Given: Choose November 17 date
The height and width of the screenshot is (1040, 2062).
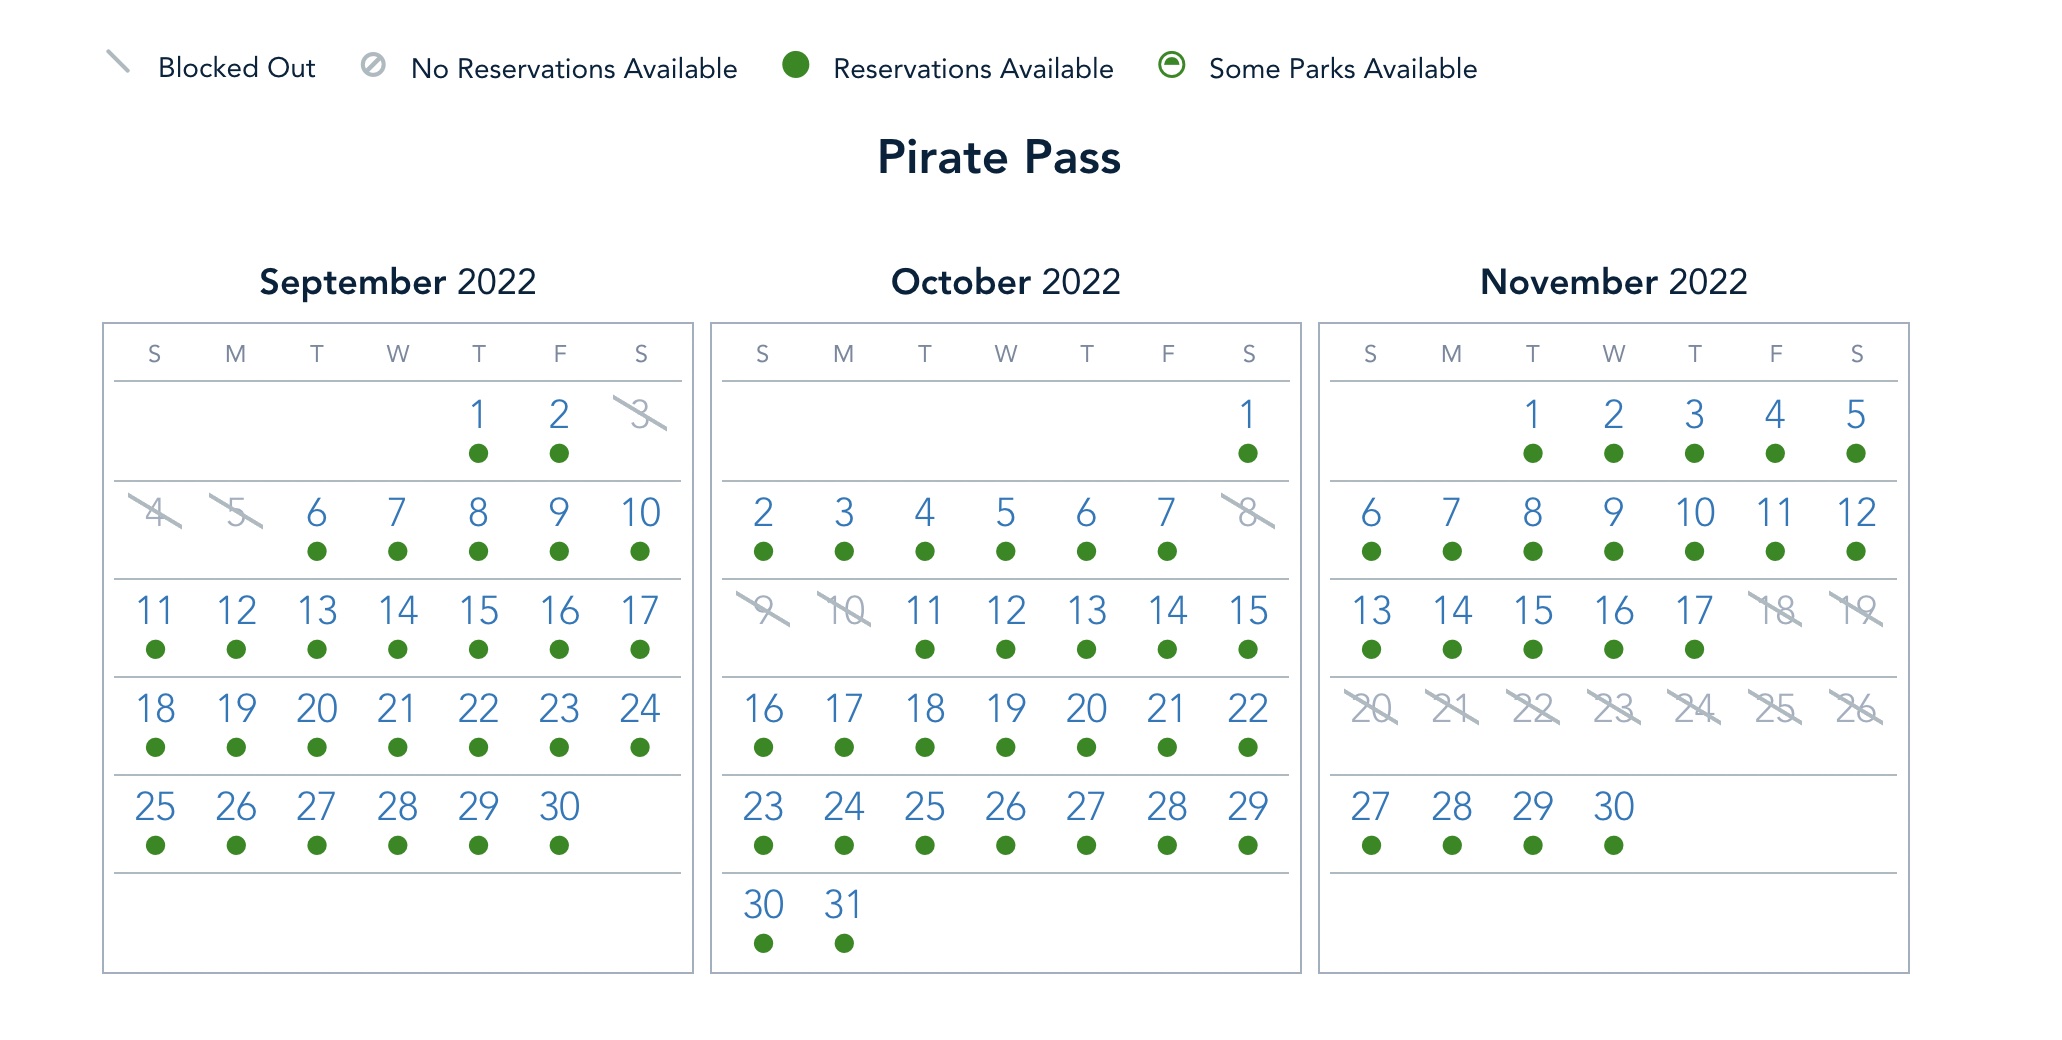Looking at the screenshot, I should tap(1694, 611).
